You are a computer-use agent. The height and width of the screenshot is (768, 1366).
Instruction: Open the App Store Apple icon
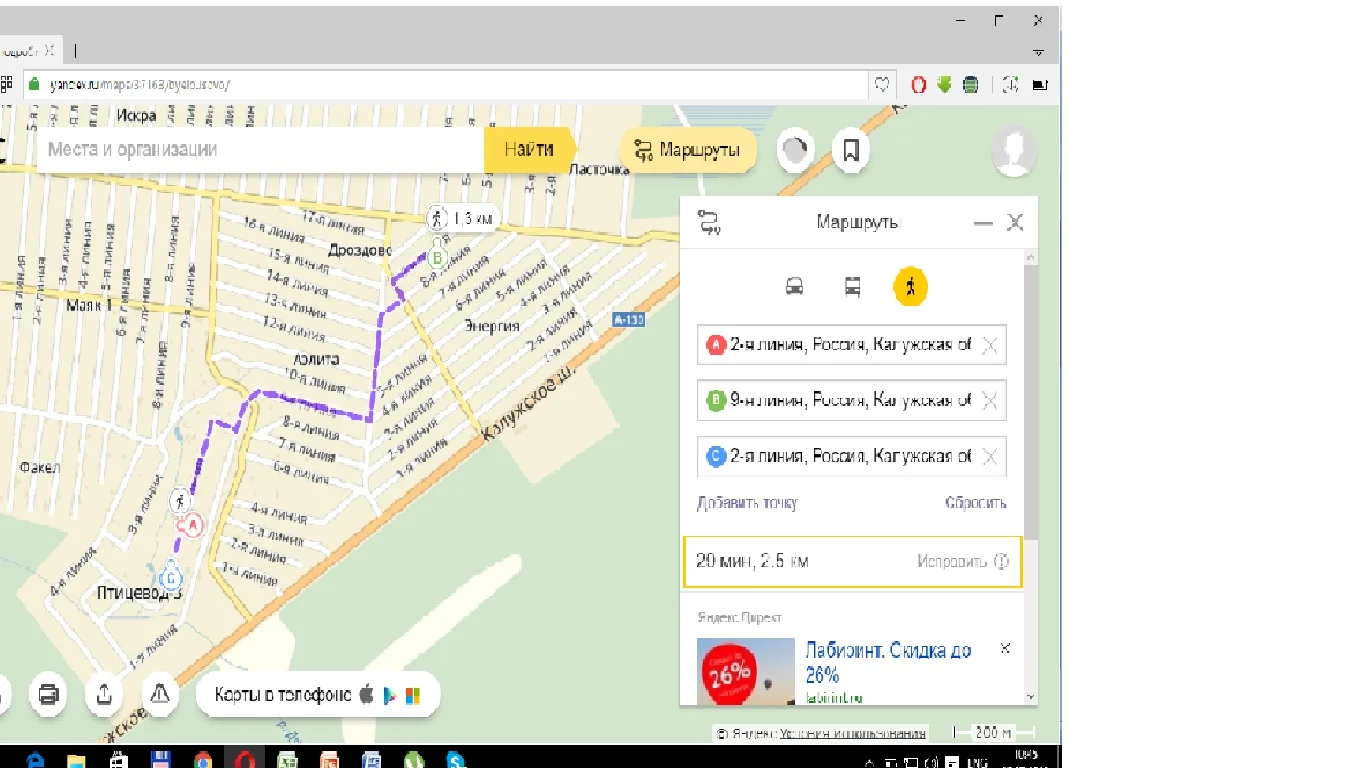366,695
